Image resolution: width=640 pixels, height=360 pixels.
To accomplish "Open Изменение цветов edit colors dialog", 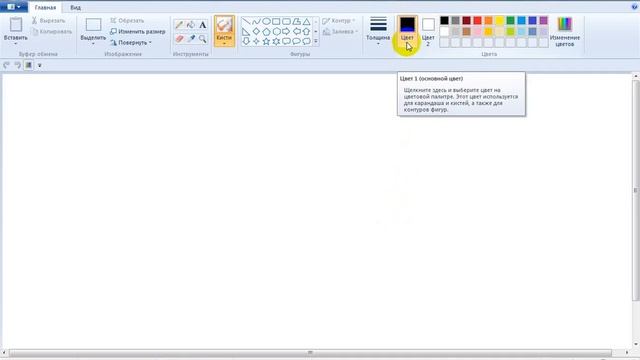I will [565, 32].
